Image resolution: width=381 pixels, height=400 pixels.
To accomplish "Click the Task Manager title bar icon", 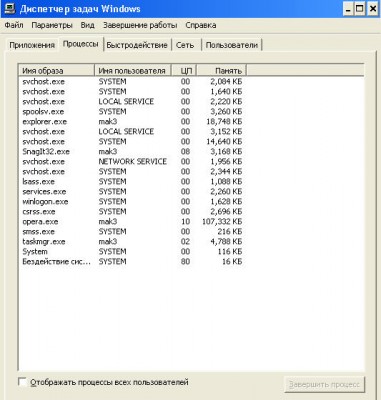I will [9, 9].
